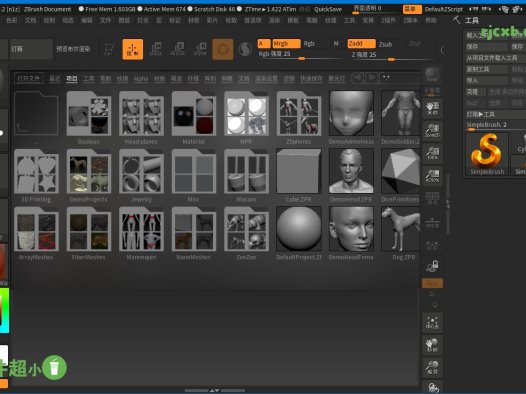Toggle the Zadd button

pos(361,44)
